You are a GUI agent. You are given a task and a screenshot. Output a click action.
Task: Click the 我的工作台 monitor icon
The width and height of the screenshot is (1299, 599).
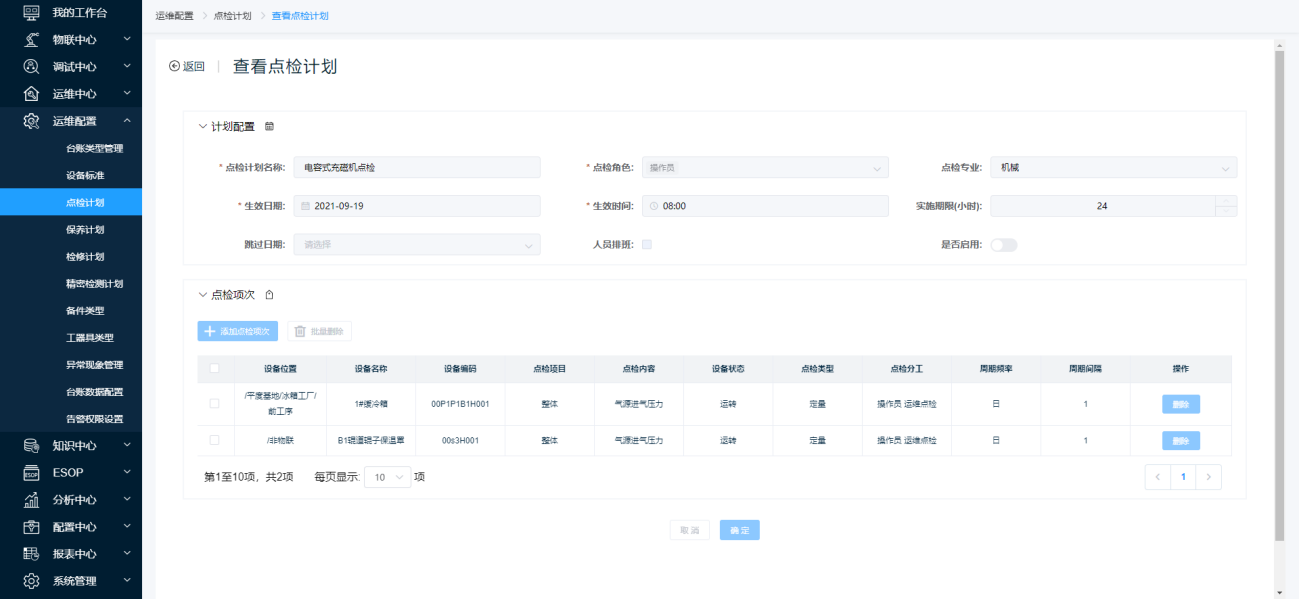(31, 12)
